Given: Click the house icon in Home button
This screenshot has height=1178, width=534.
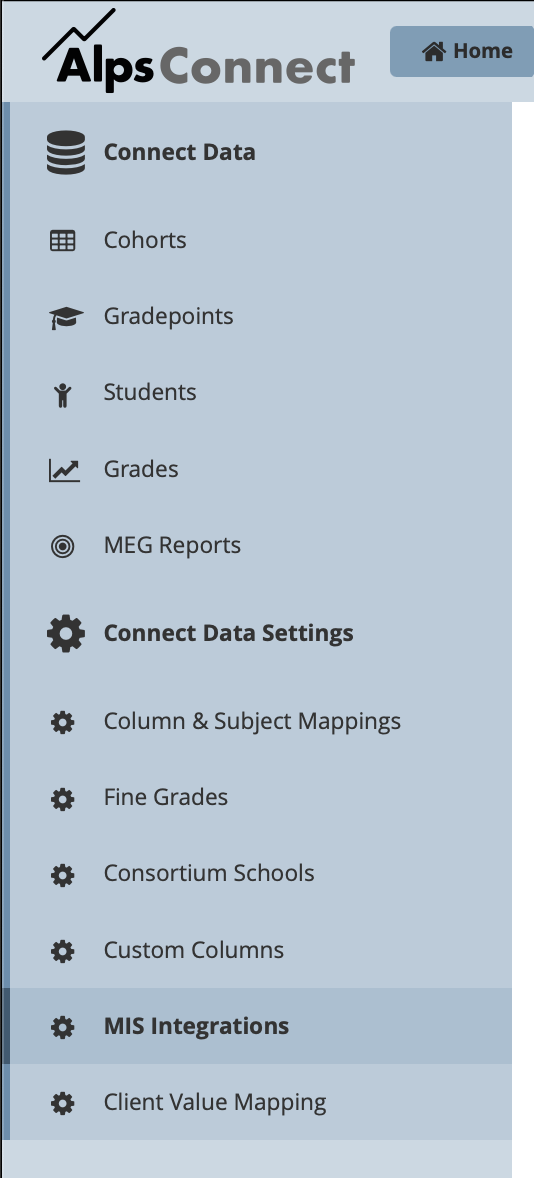Looking at the screenshot, I should coord(434,51).
